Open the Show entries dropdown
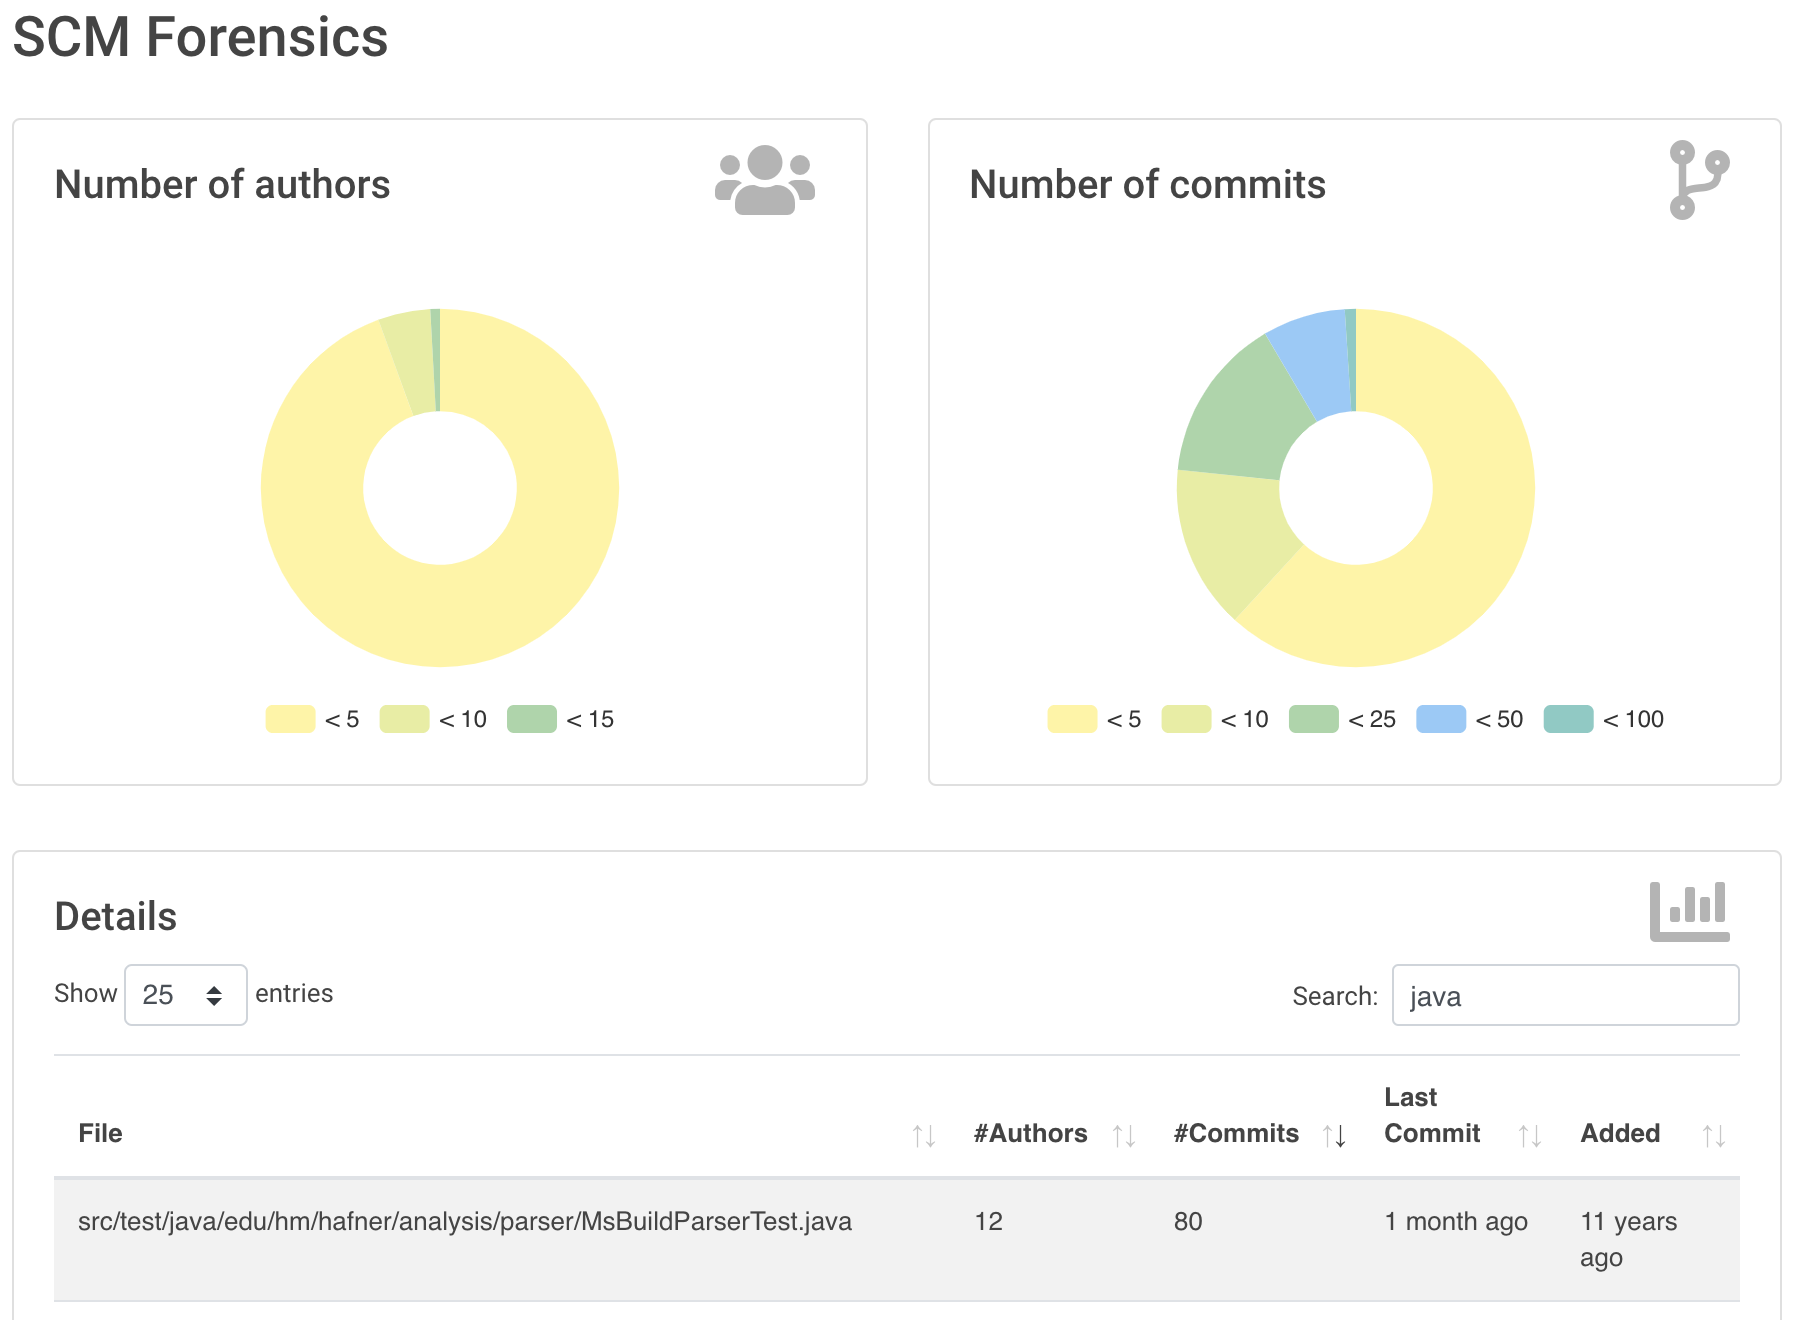 185,994
